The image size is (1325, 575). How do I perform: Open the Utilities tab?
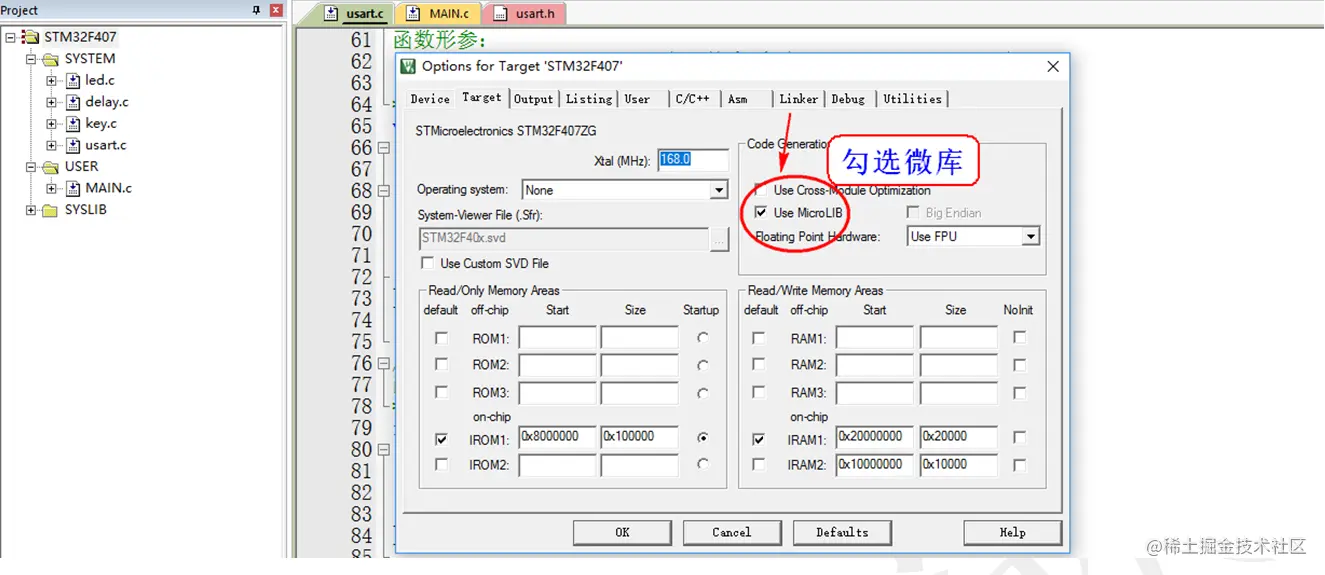point(912,99)
